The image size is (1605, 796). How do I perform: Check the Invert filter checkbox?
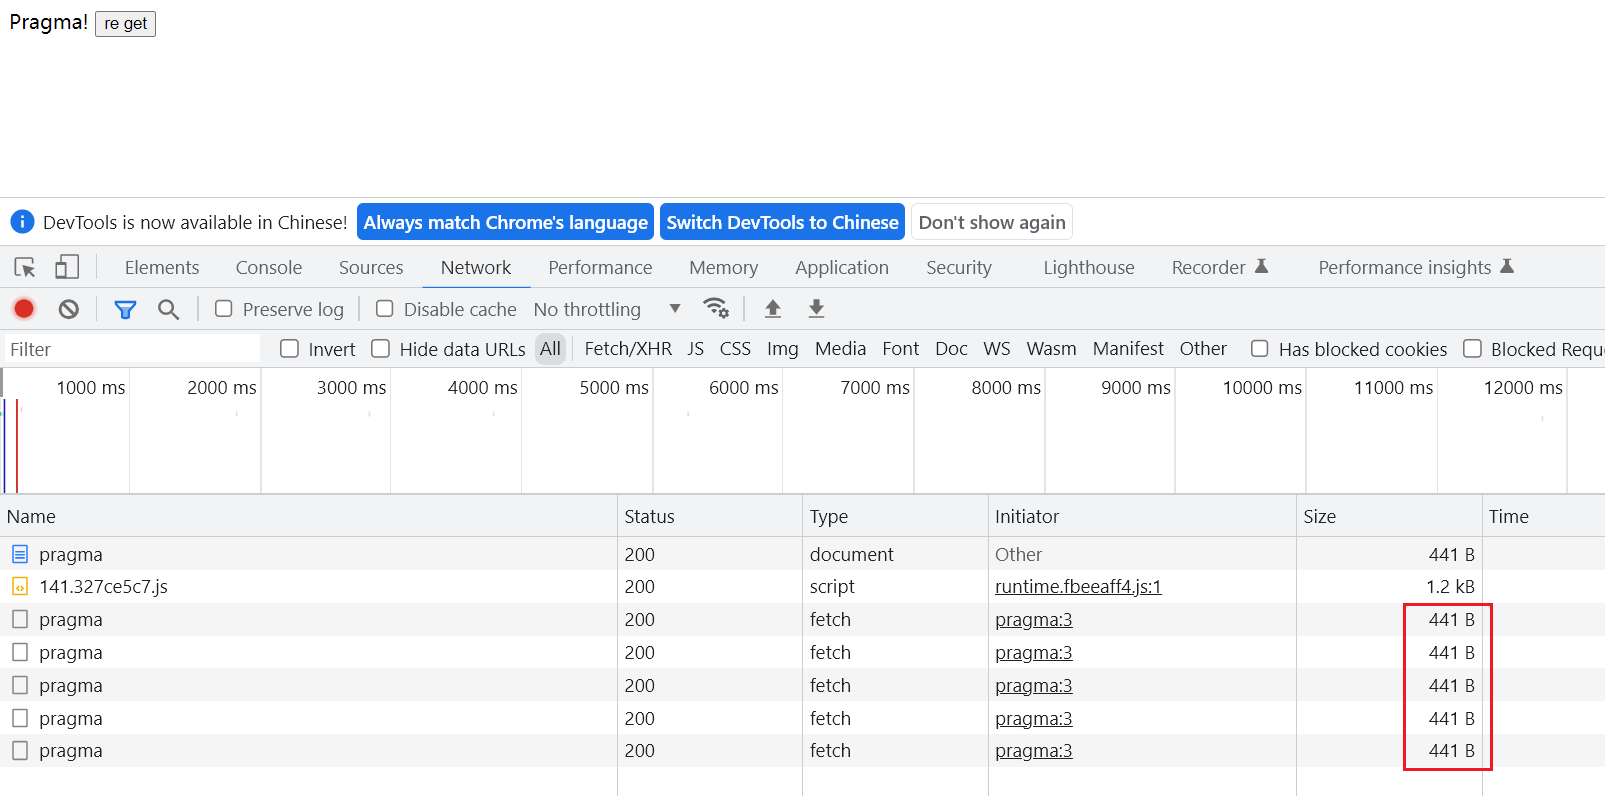click(290, 349)
